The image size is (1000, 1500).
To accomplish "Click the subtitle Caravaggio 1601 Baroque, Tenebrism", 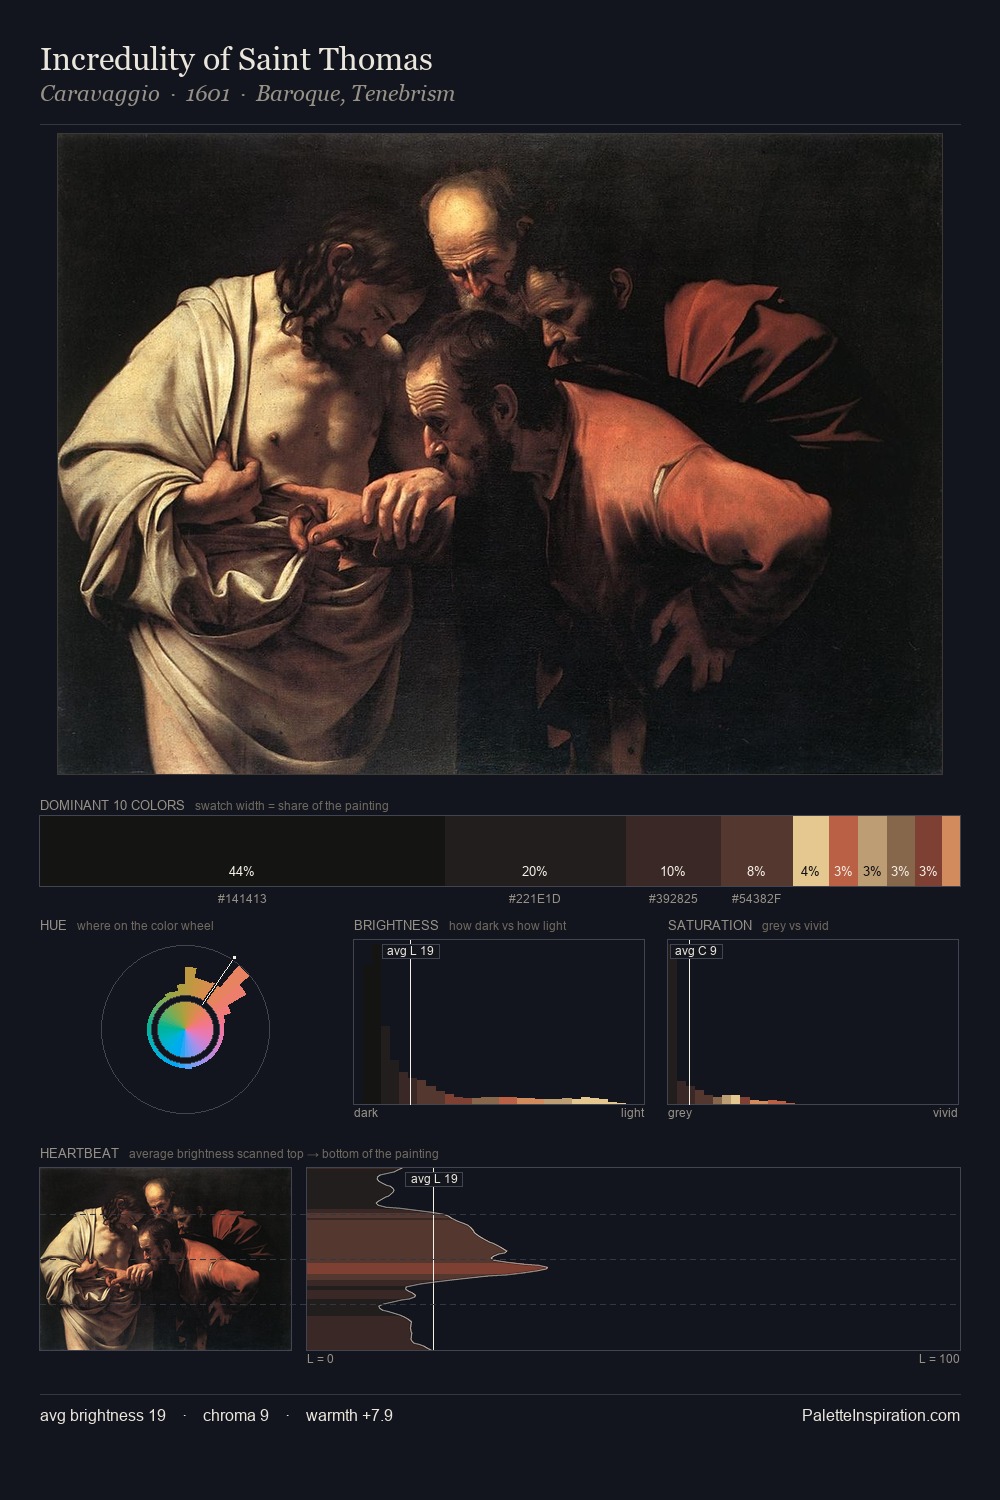I will pyautogui.click(x=247, y=94).
